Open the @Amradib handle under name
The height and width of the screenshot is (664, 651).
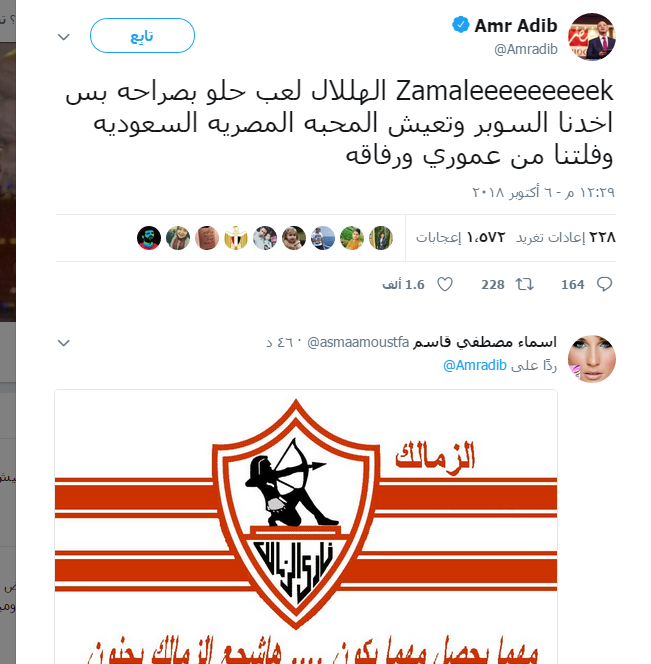[526, 49]
